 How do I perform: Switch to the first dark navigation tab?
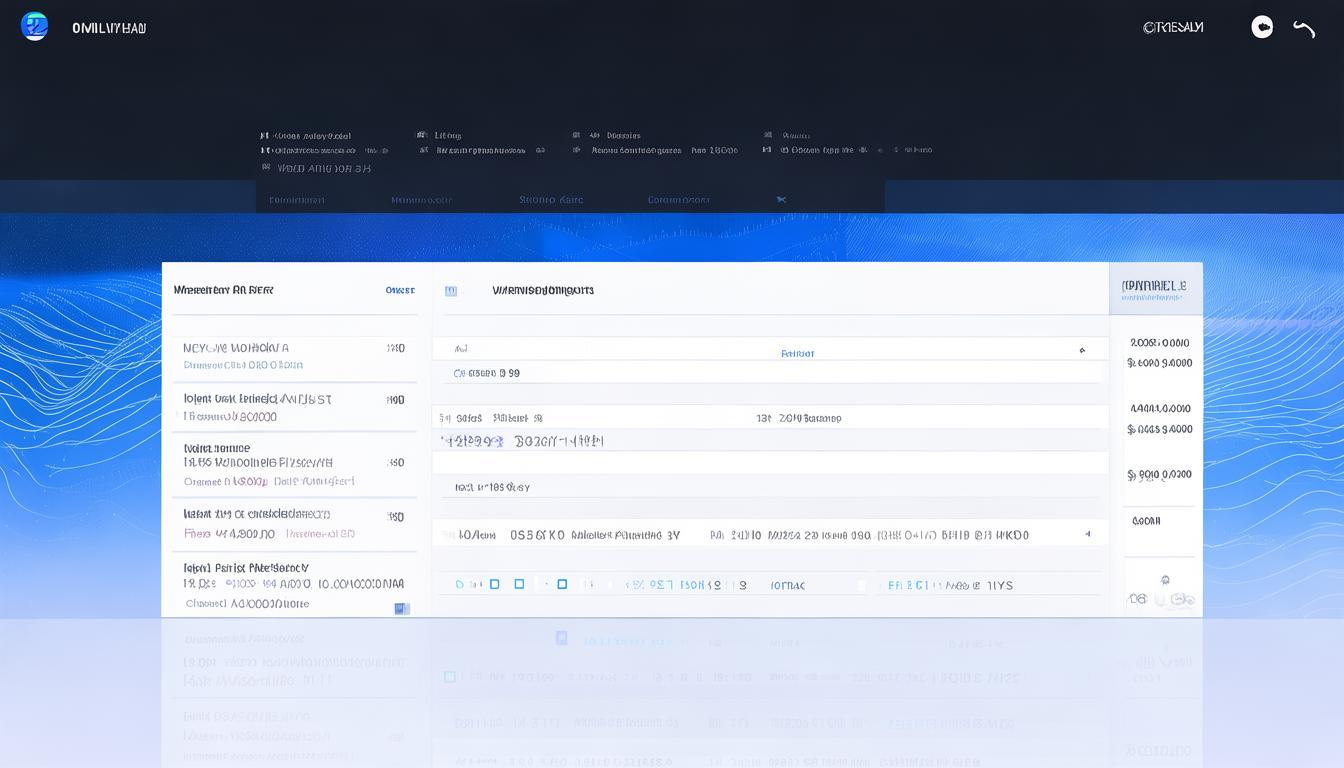(x=297, y=199)
